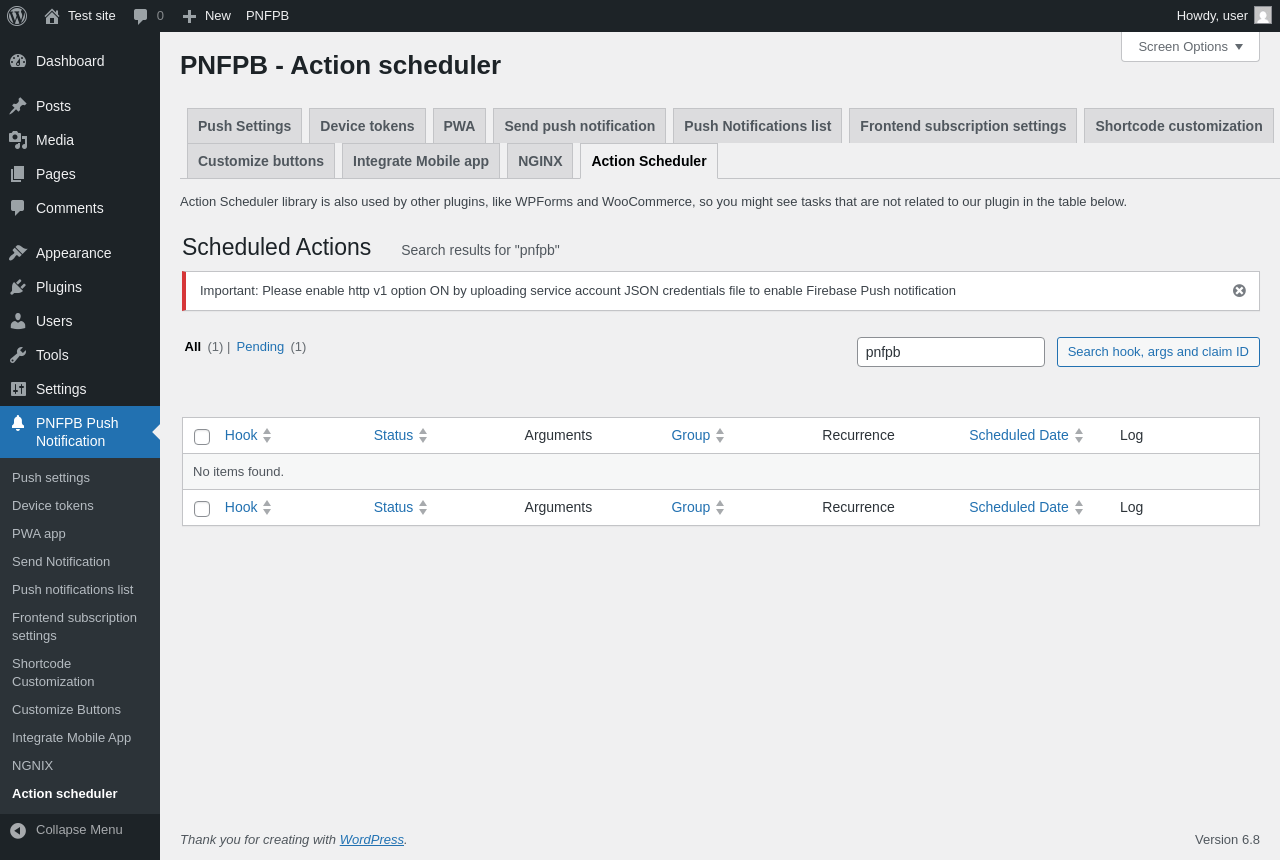Sort by Scheduled Date in header row
Viewport: 1280px width, 860px height.
pyautogui.click(x=1018, y=435)
